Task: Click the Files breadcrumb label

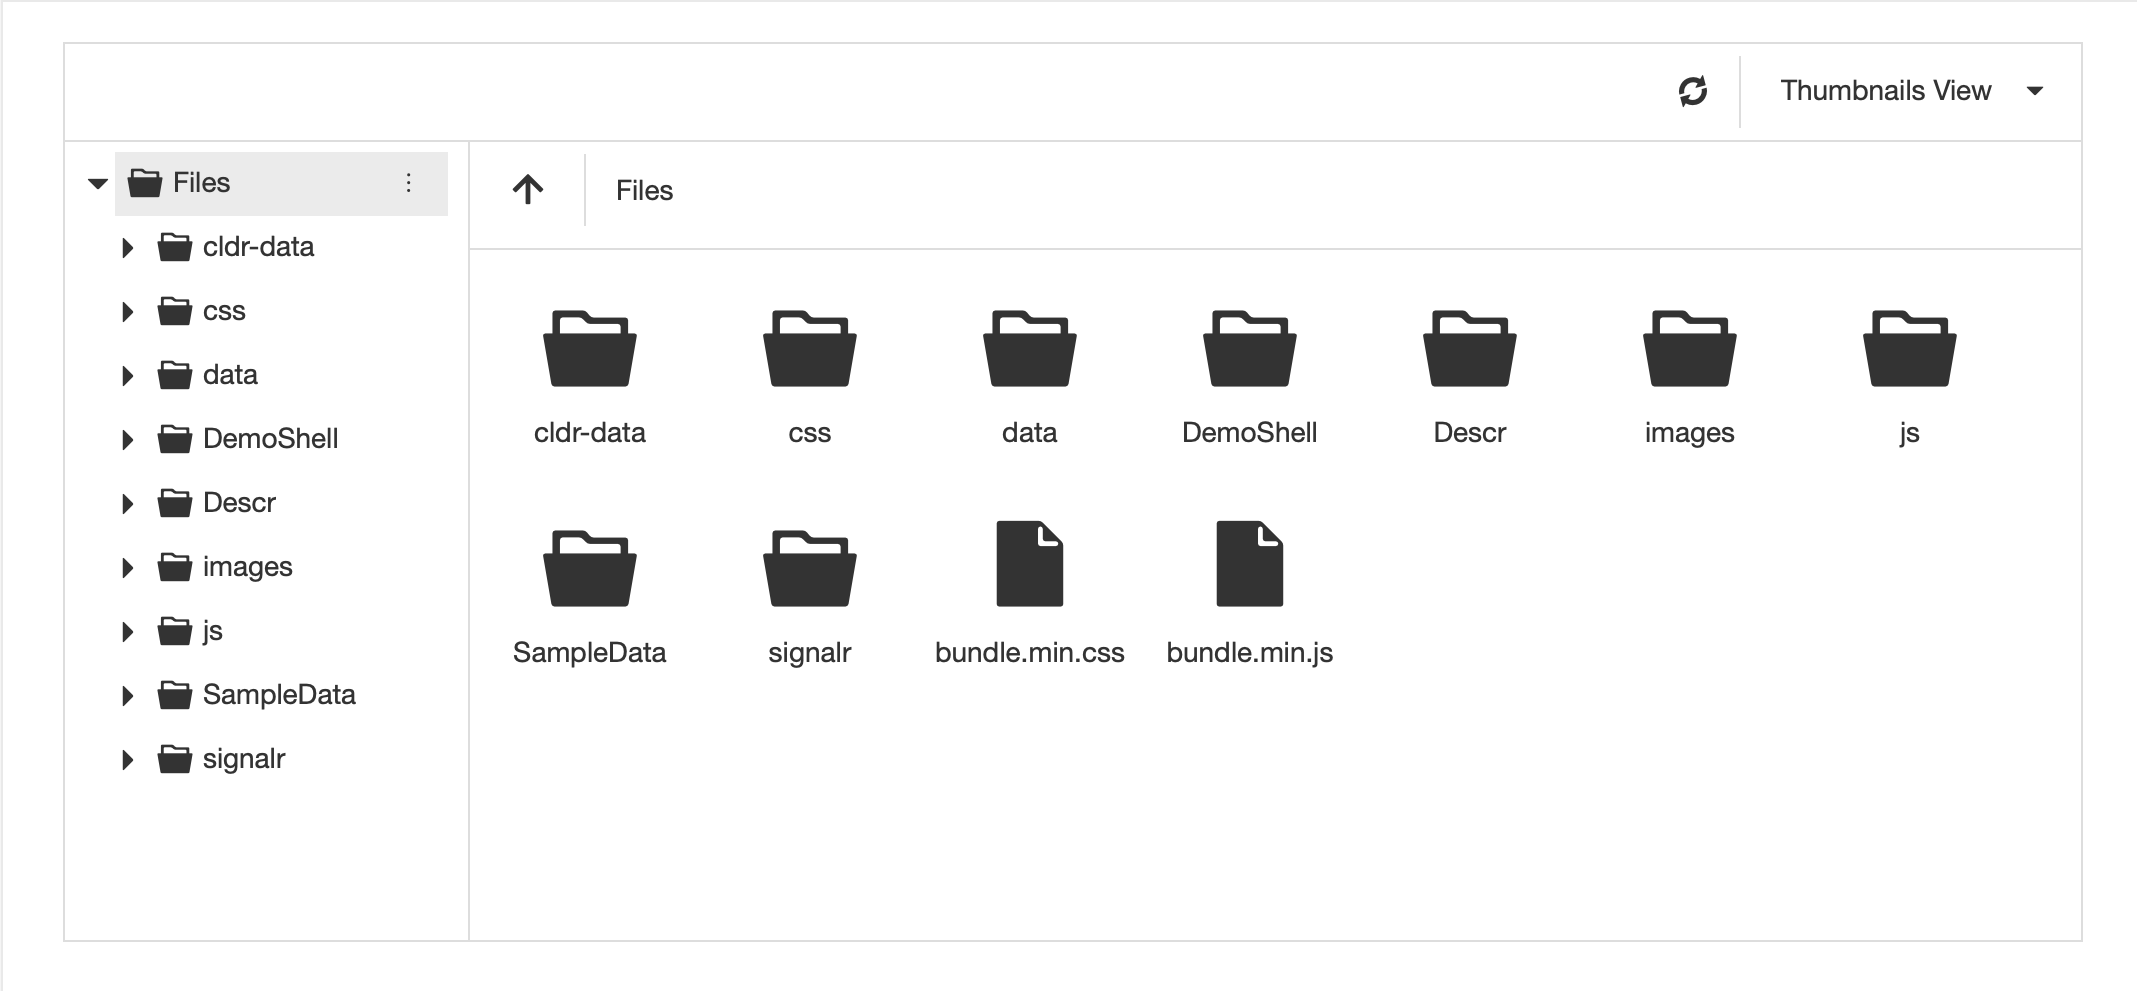Action: click(x=644, y=190)
